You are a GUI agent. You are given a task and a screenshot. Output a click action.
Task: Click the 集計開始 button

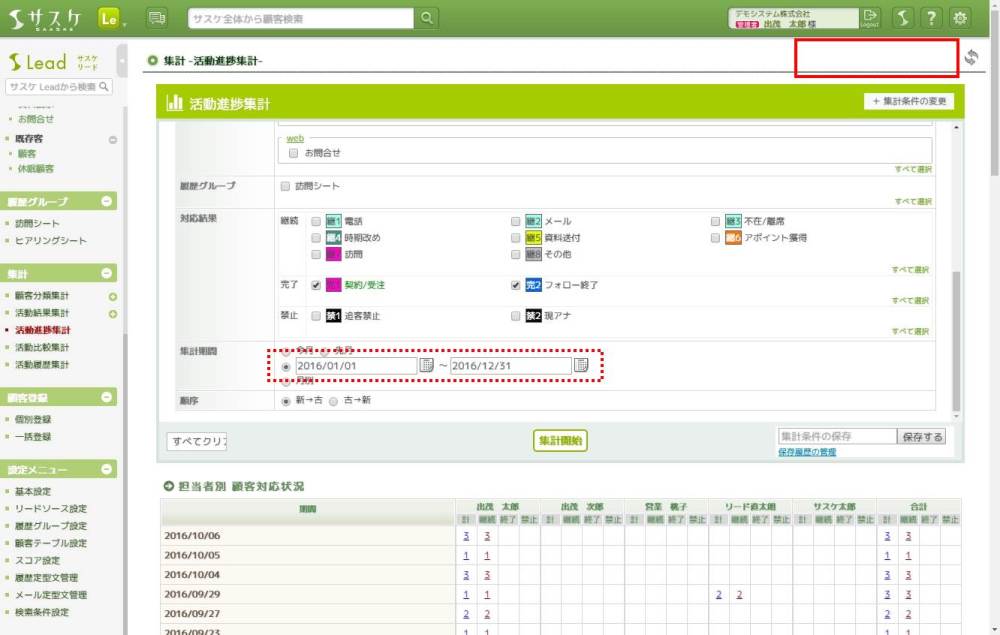(x=560, y=440)
